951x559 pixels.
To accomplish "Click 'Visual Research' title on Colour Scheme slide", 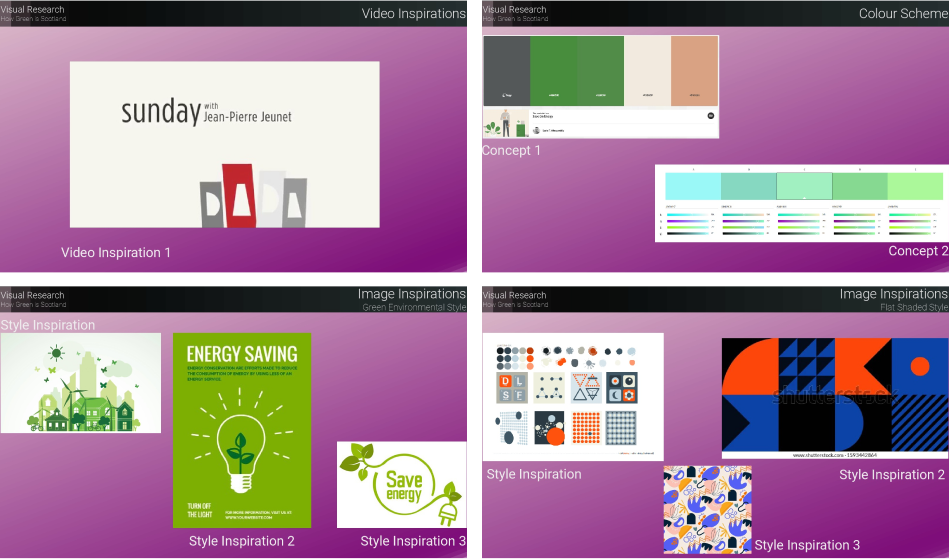I will [x=514, y=9].
